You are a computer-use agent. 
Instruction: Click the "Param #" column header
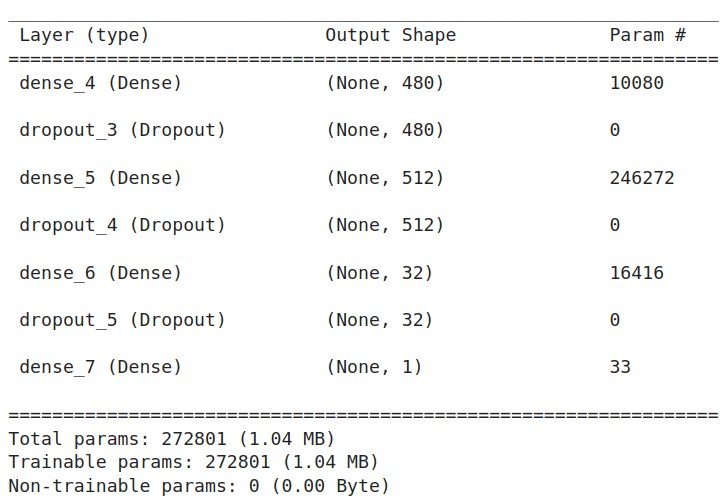(647, 35)
